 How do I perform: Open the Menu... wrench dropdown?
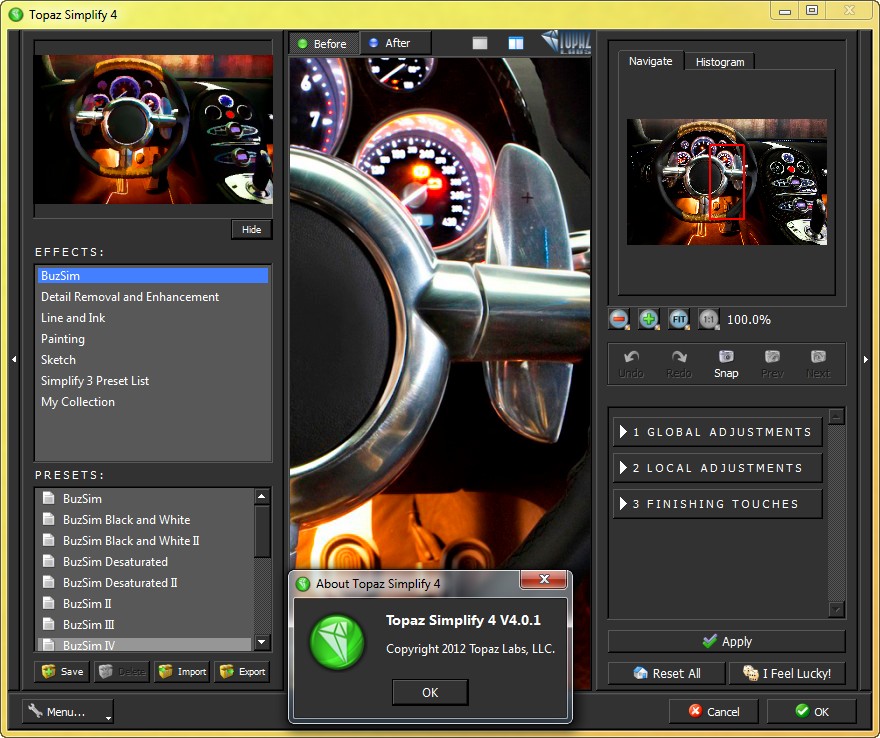click(67, 712)
